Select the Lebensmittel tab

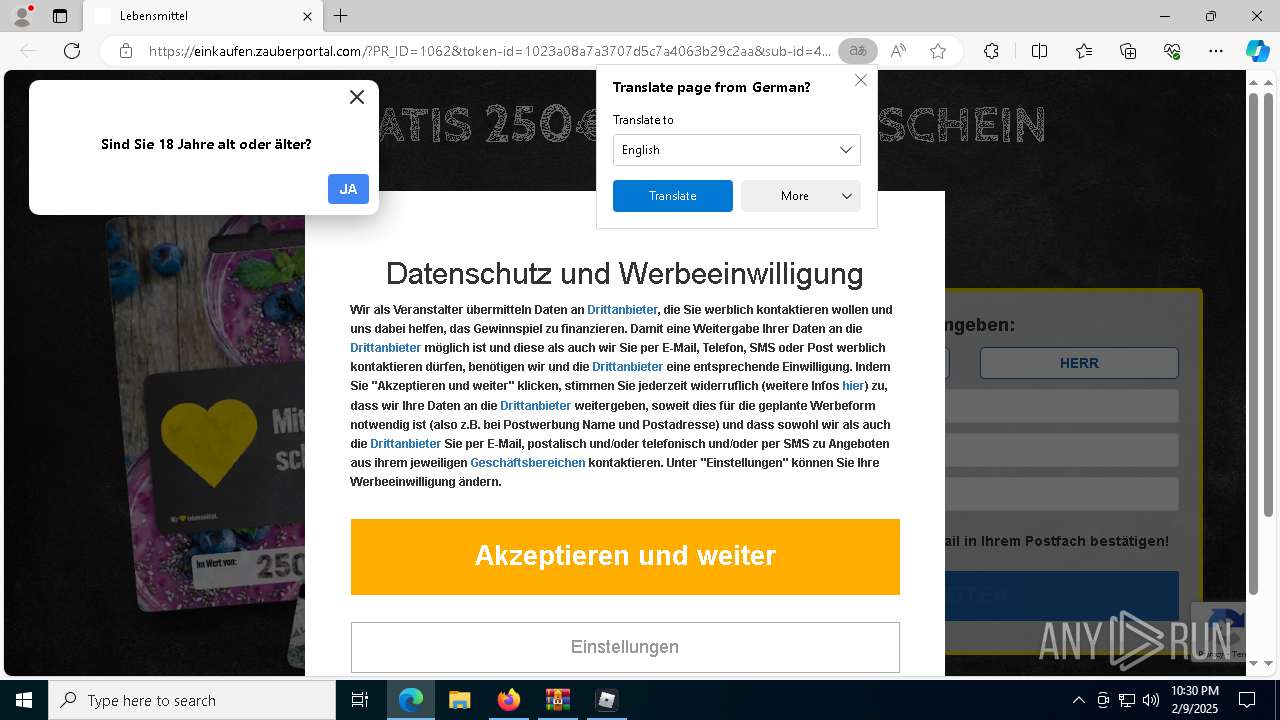click(x=203, y=16)
